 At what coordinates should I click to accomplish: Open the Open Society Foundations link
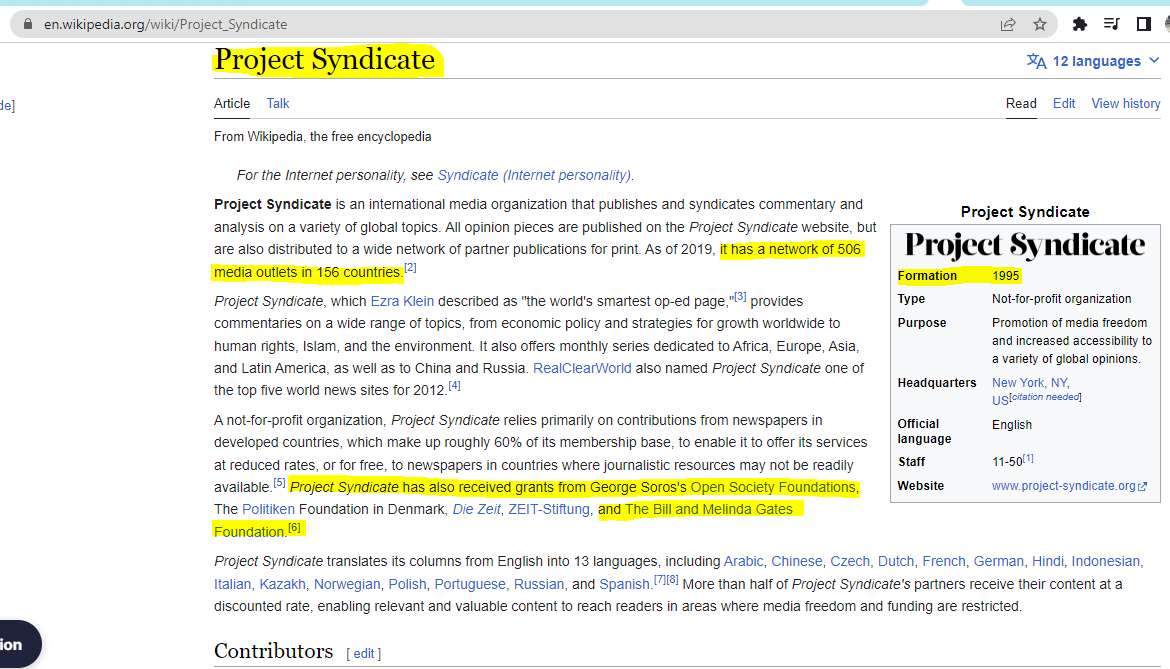pyautogui.click(x=773, y=487)
